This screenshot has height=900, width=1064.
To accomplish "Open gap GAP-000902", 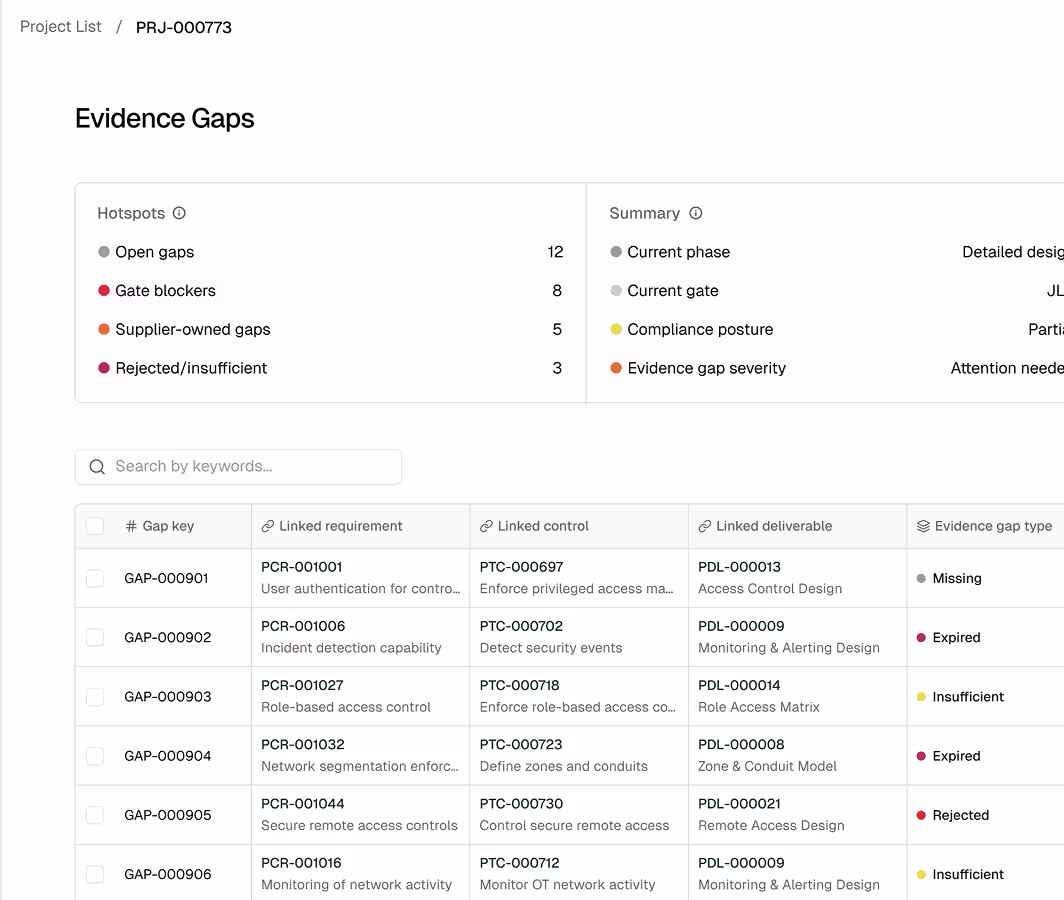I will click(x=168, y=637).
